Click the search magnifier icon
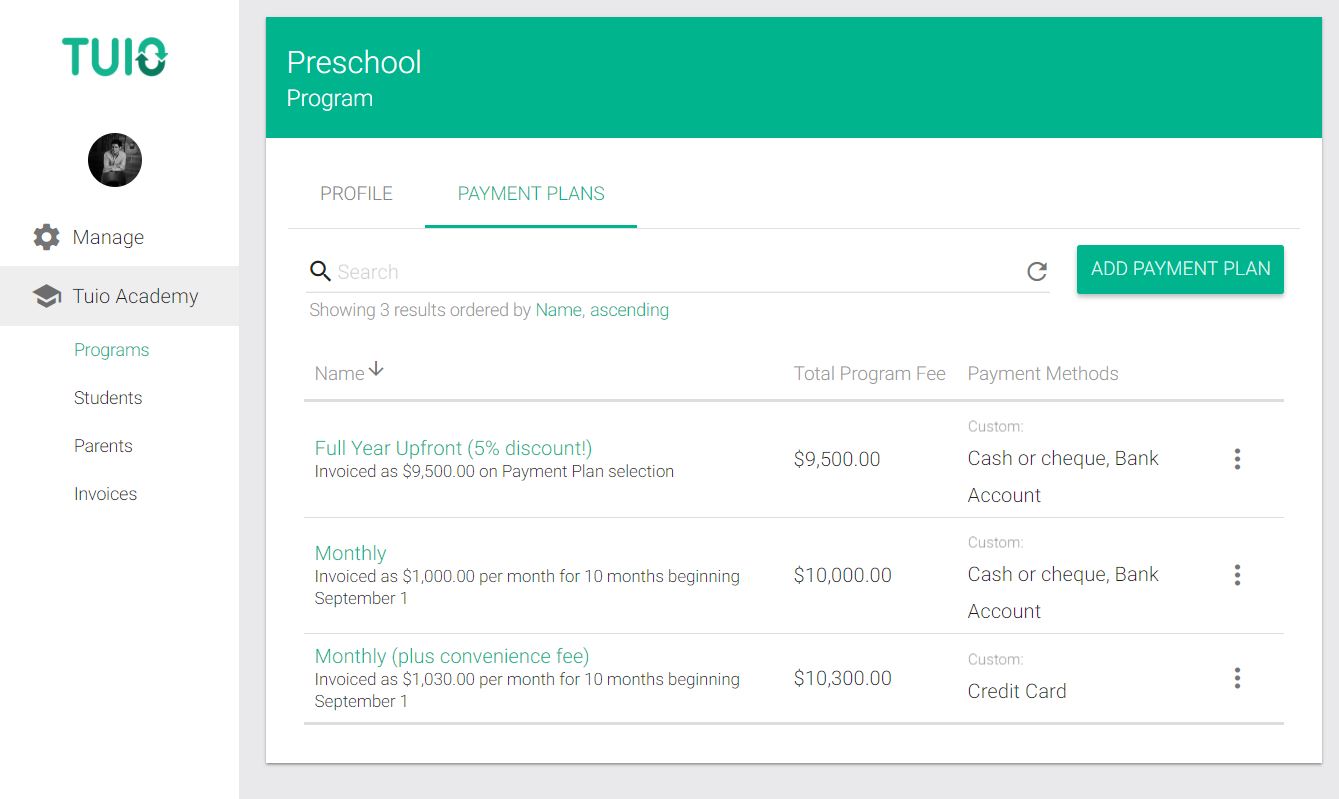 [x=320, y=271]
